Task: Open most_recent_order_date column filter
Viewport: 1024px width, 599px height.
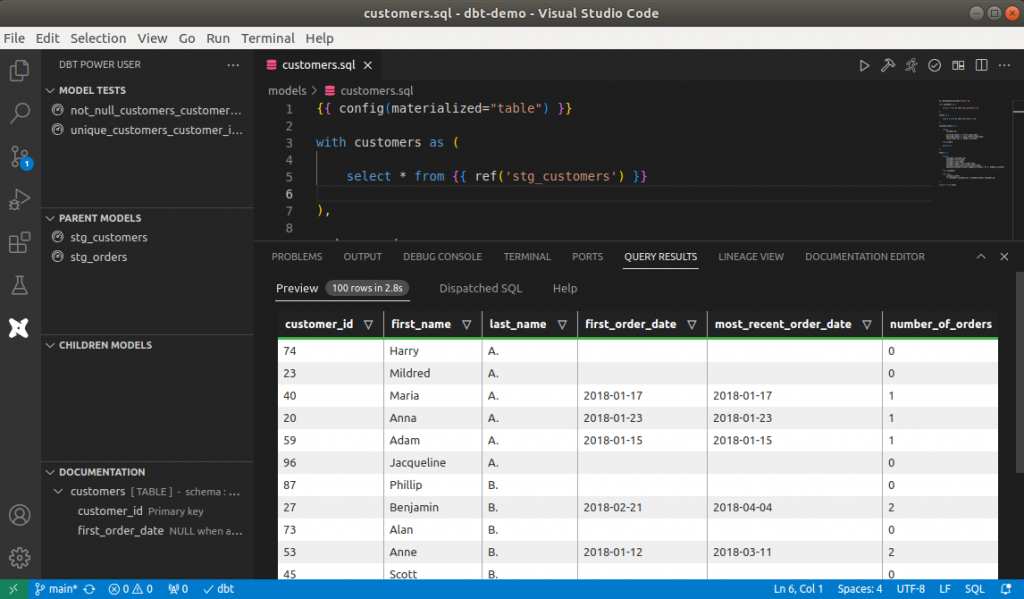Action: point(867,325)
